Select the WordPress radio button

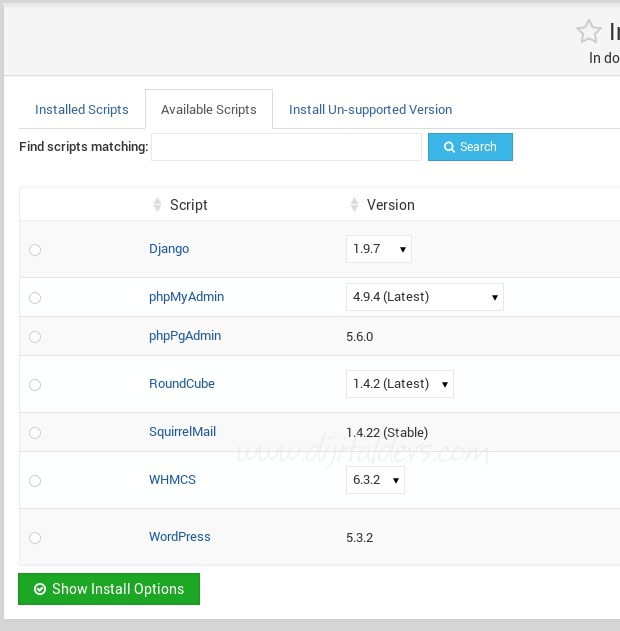pos(35,538)
